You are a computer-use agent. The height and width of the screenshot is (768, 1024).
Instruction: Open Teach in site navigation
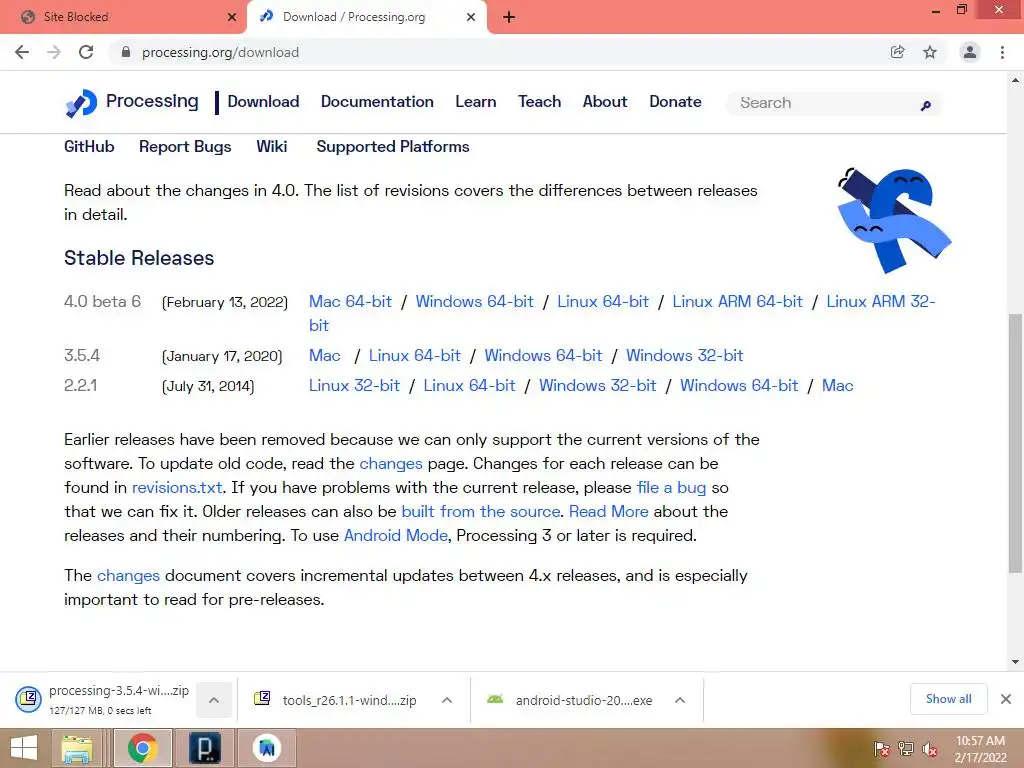[539, 102]
